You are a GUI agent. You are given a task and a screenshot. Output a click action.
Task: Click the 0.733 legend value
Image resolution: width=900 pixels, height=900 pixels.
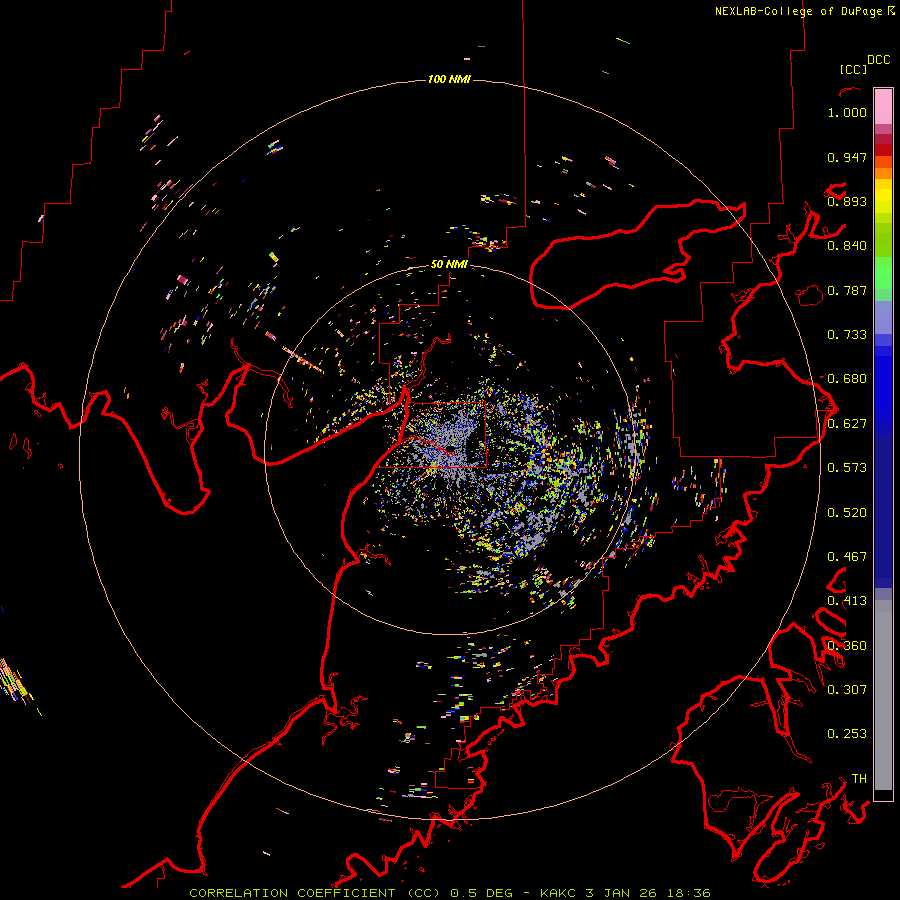[847, 335]
